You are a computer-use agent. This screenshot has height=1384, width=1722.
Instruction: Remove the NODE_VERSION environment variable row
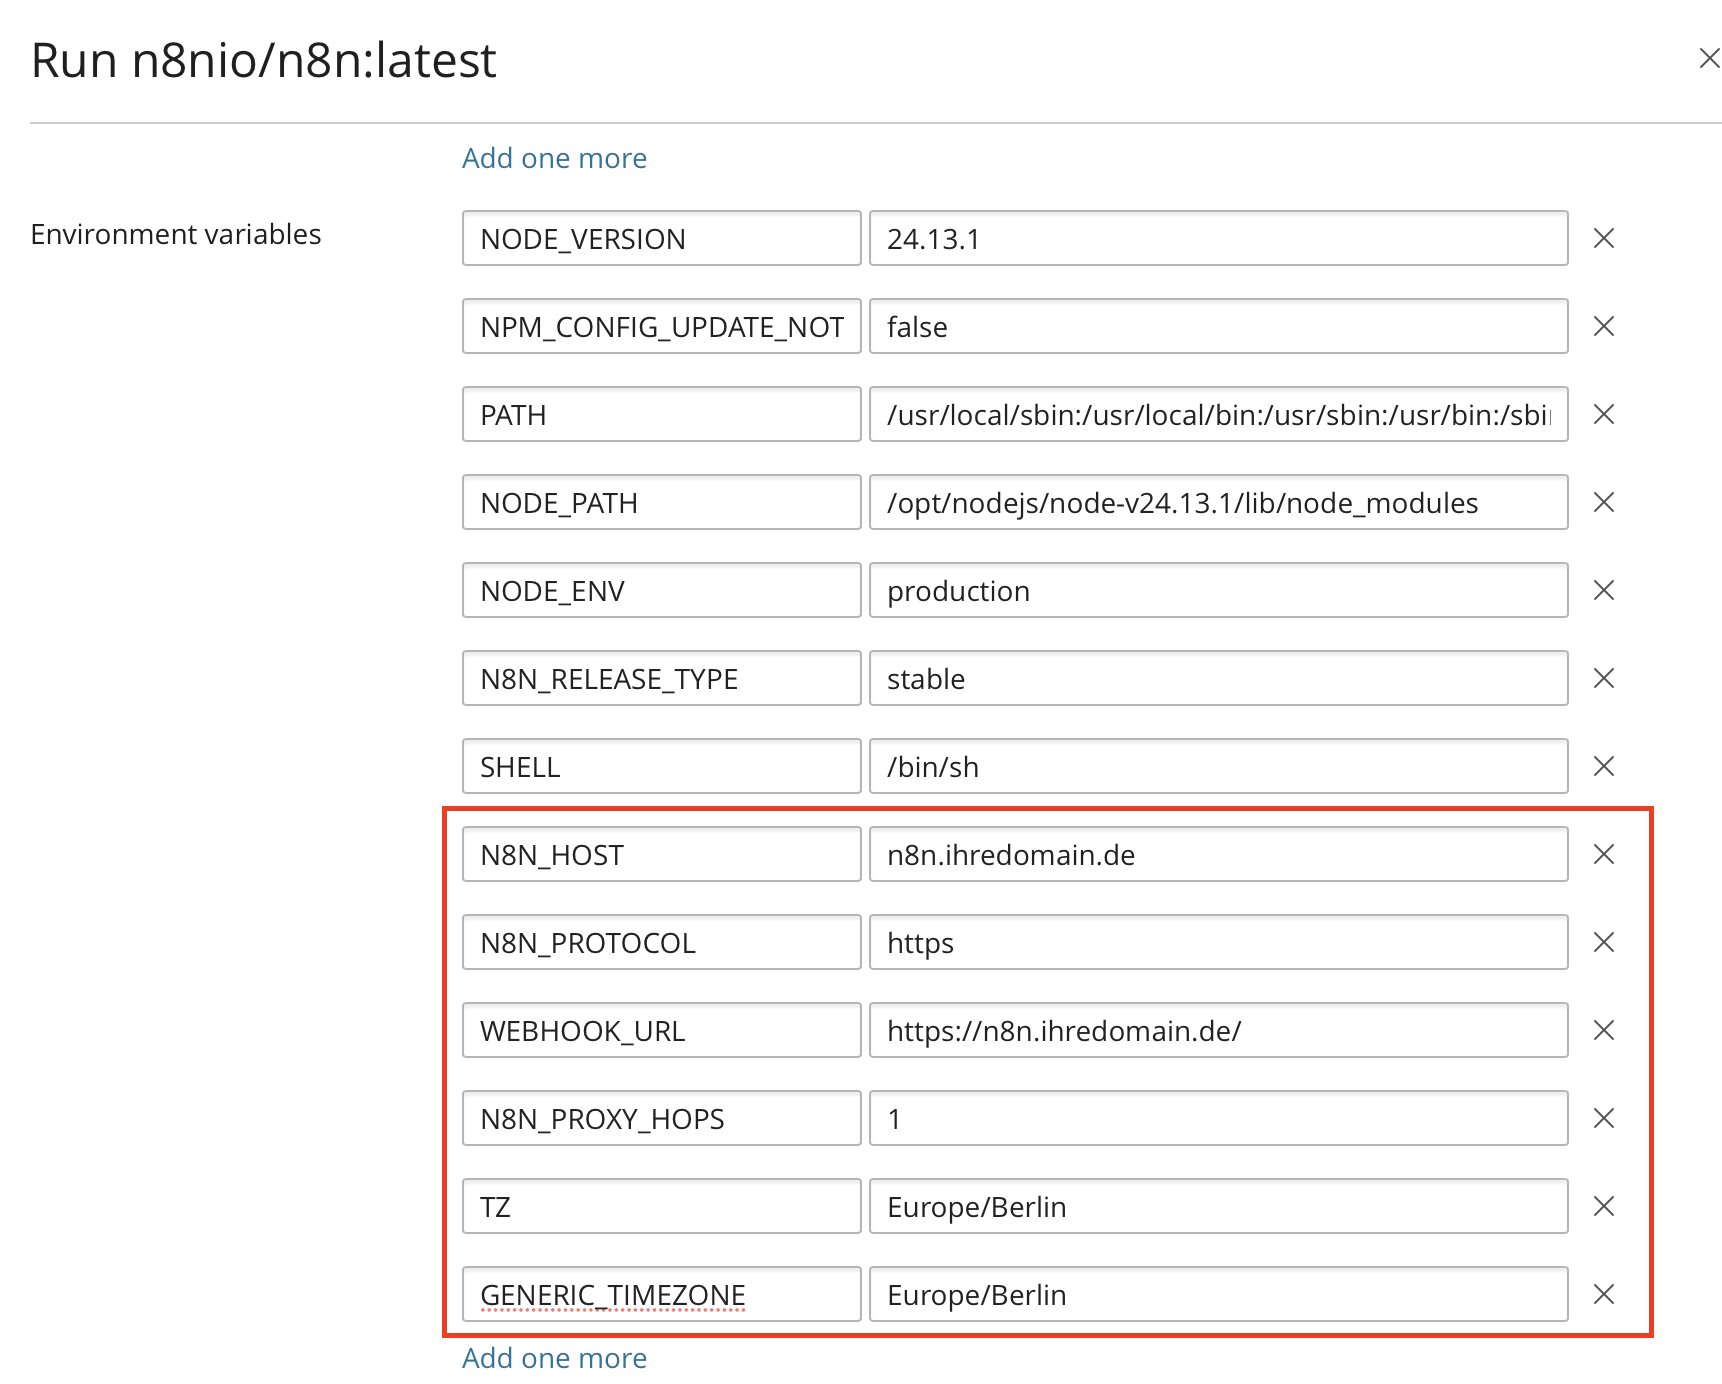[1603, 238]
